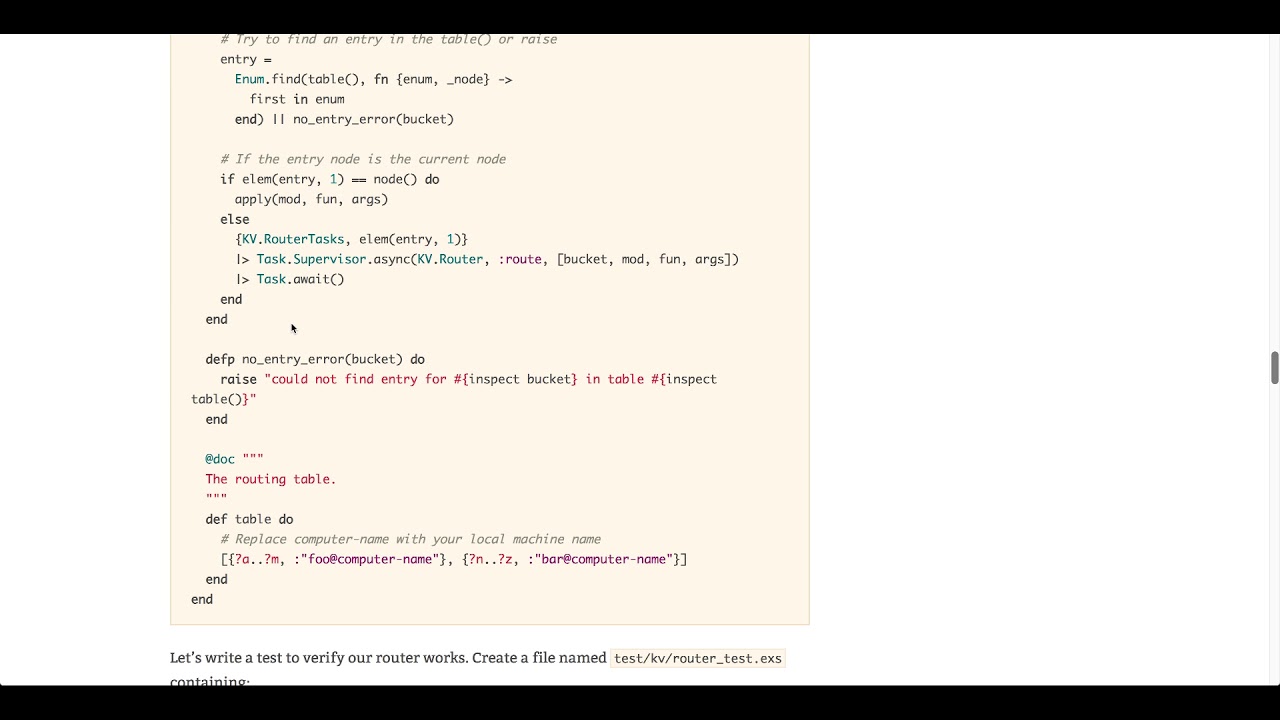The height and width of the screenshot is (720, 1280).
Task: Click the vertical scrollbar thumb
Action: point(1275,367)
